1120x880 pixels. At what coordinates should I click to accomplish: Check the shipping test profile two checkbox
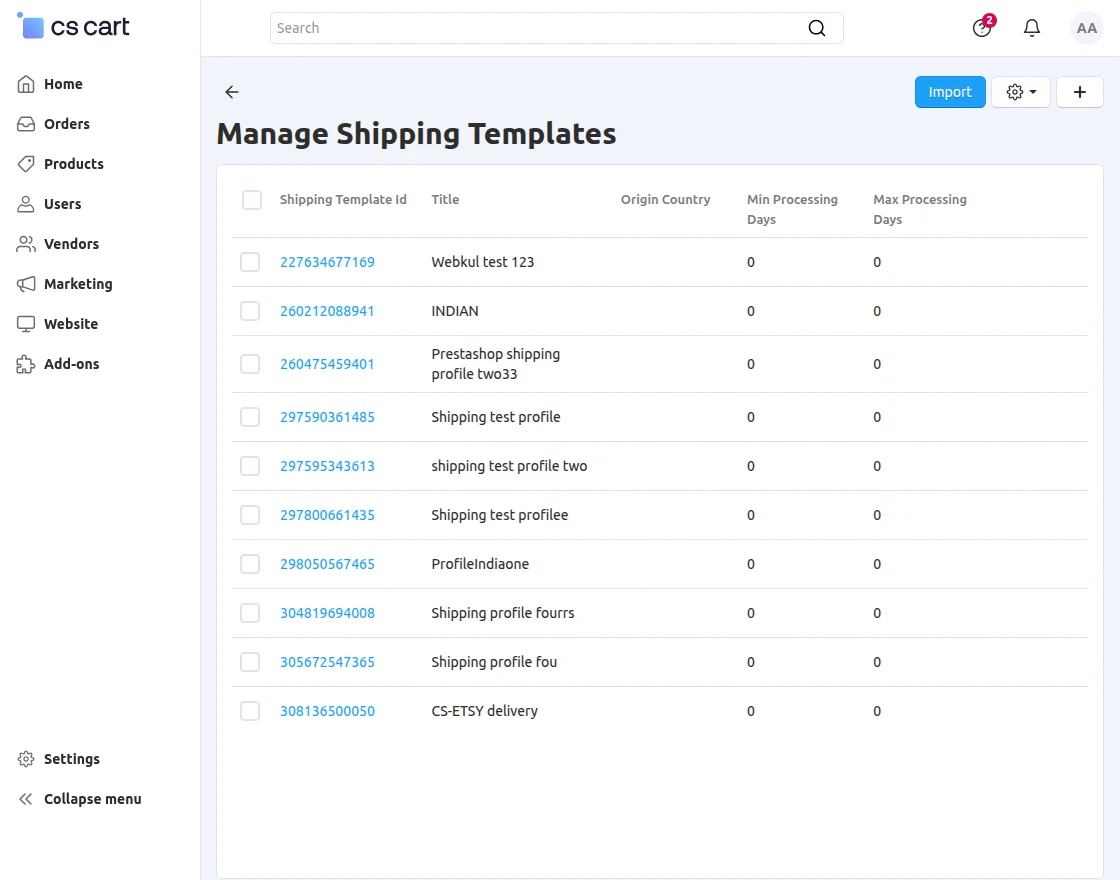(x=250, y=466)
